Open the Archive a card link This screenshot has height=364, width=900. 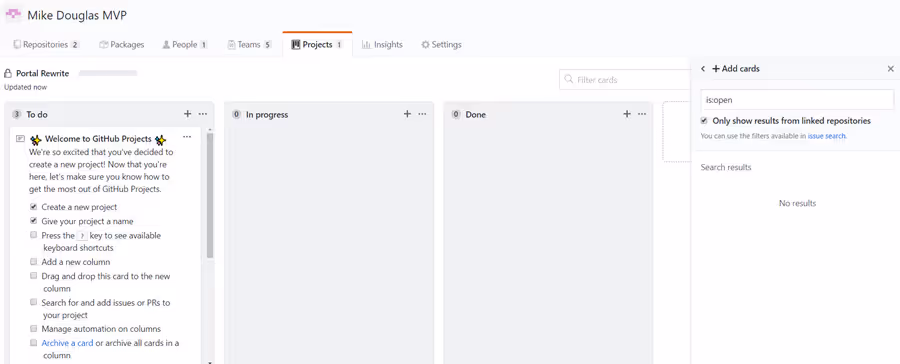tap(67, 343)
